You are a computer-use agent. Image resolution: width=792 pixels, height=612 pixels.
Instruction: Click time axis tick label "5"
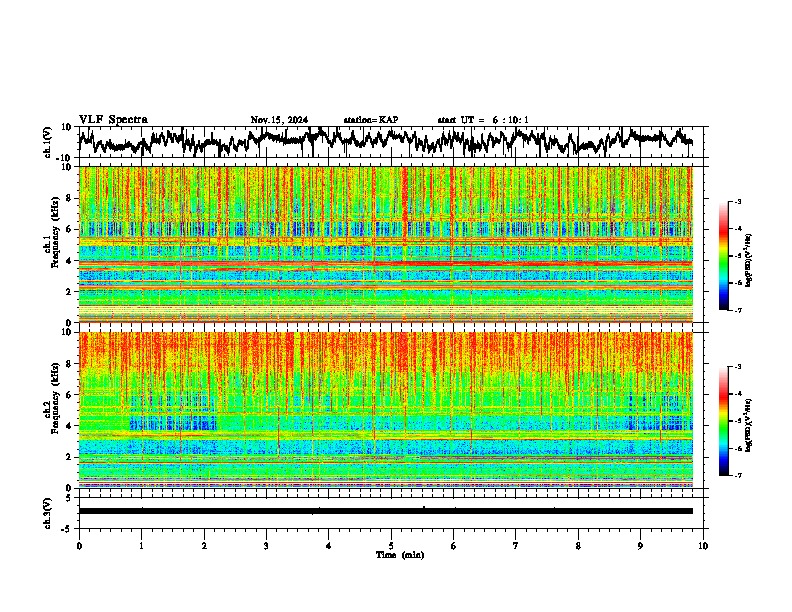point(391,546)
